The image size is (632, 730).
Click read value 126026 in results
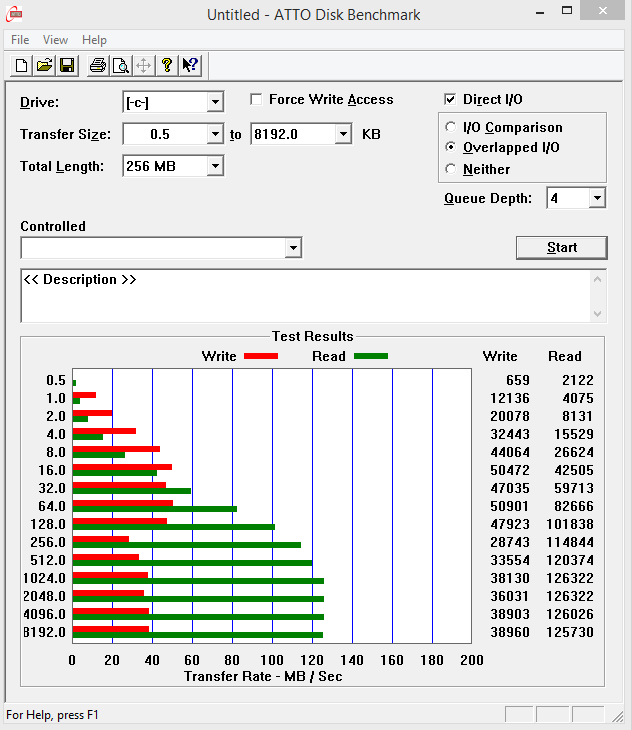(570, 614)
